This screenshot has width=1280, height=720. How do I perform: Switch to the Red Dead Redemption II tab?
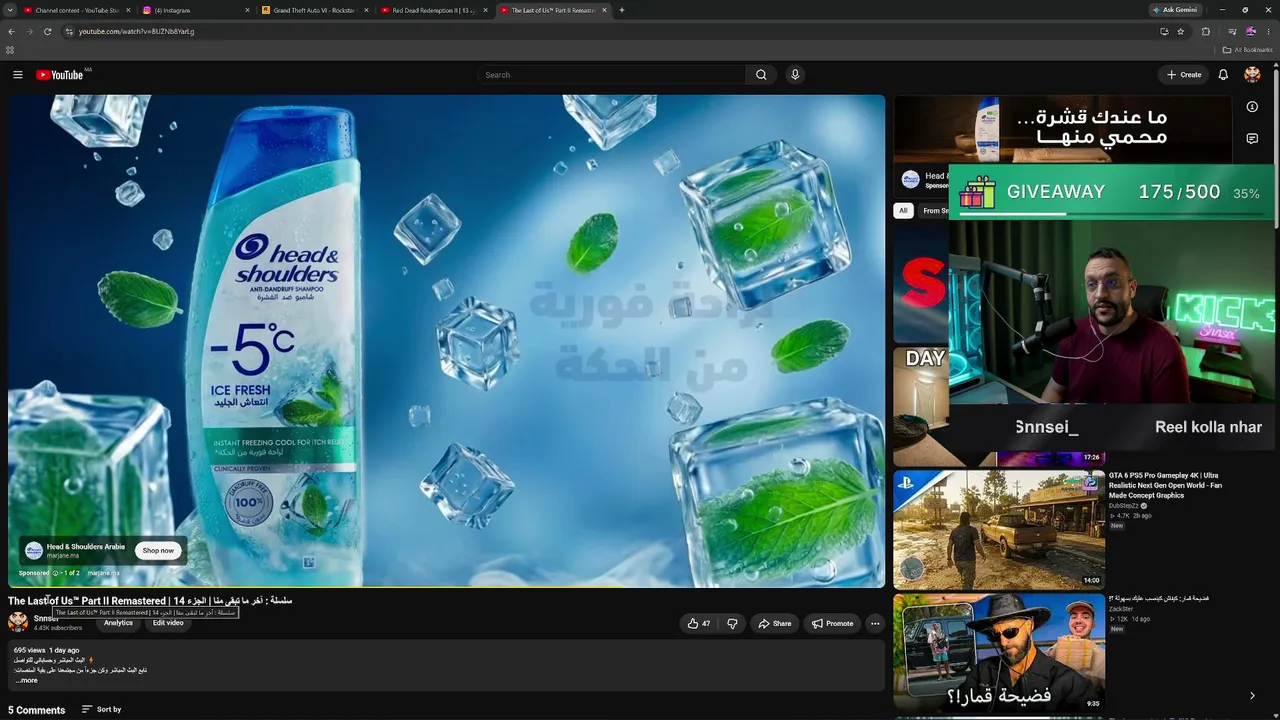(434, 10)
